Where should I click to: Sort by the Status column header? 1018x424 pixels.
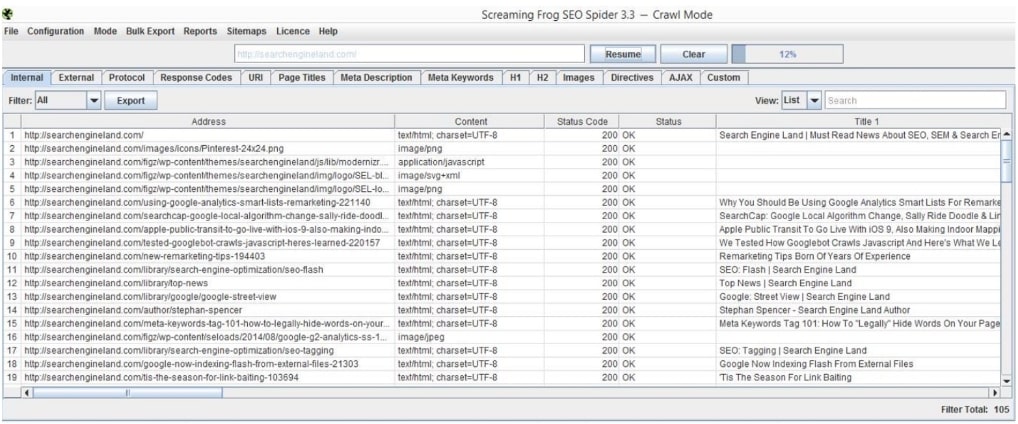click(x=668, y=121)
